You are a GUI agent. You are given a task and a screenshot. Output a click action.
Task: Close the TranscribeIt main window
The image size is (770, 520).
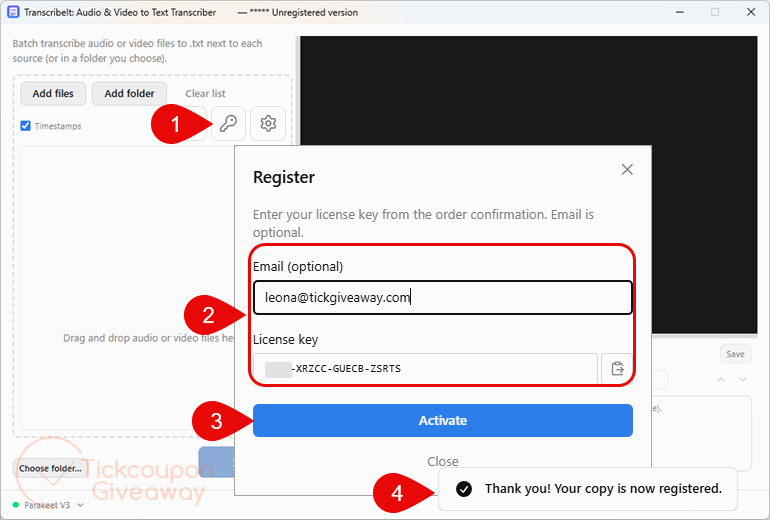click(x=751, y=12)
